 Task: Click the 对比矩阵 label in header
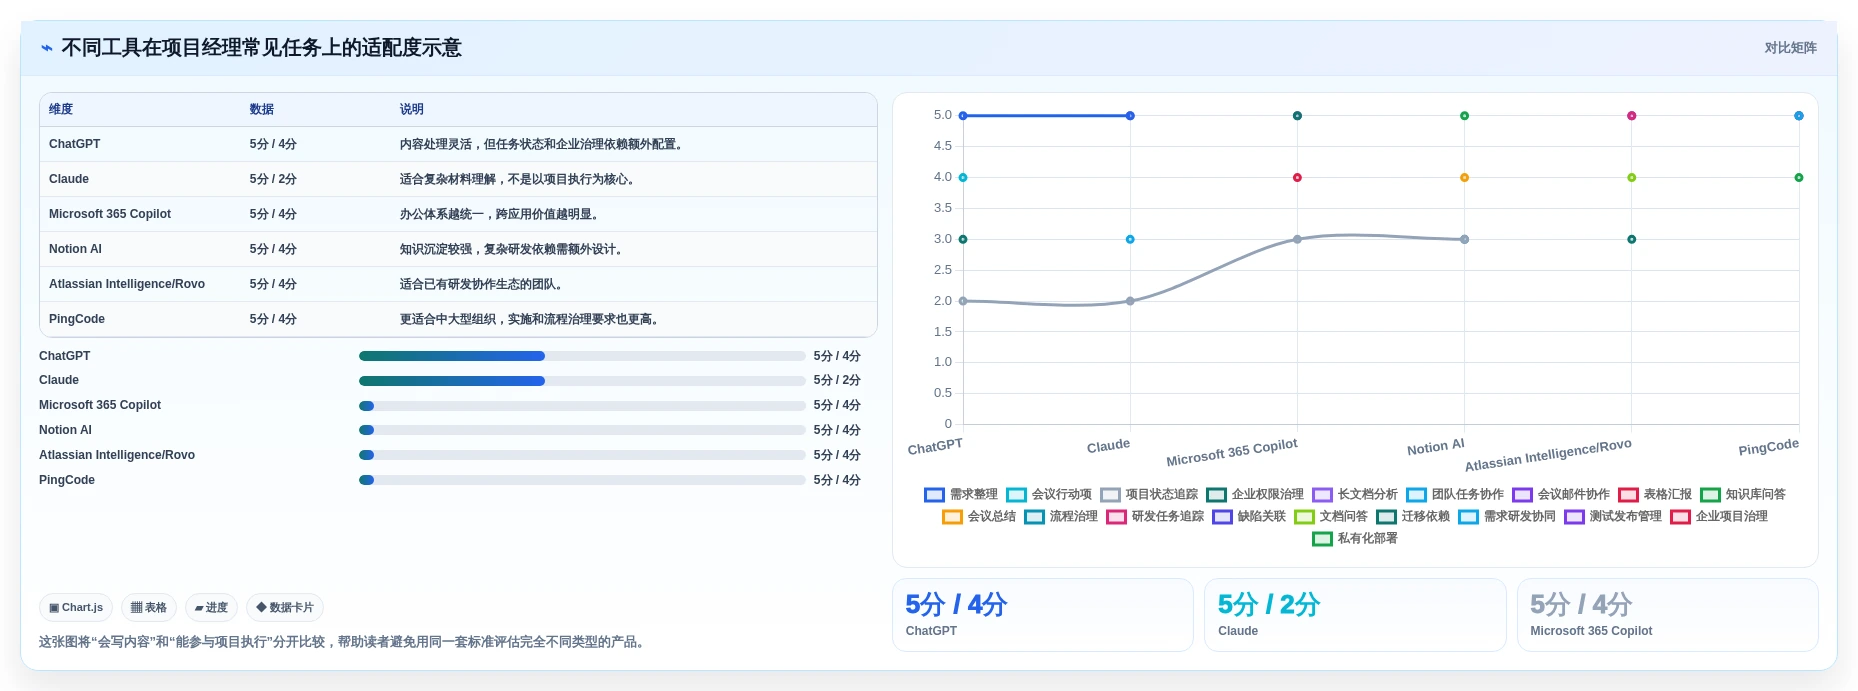point(1790,48)
